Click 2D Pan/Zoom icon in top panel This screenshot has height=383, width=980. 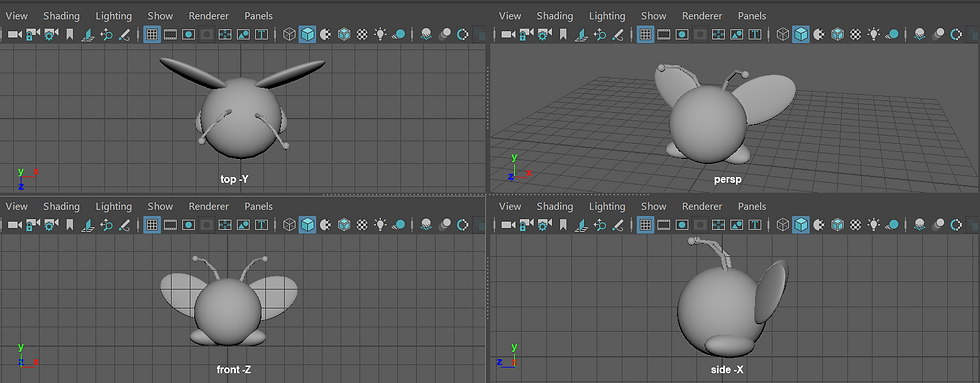[x=106, y=34]
